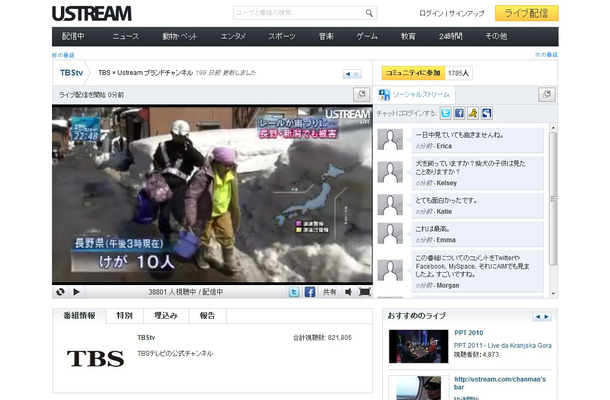Click the 次の番組 link

pyautogui.click(x=546, y=55)
